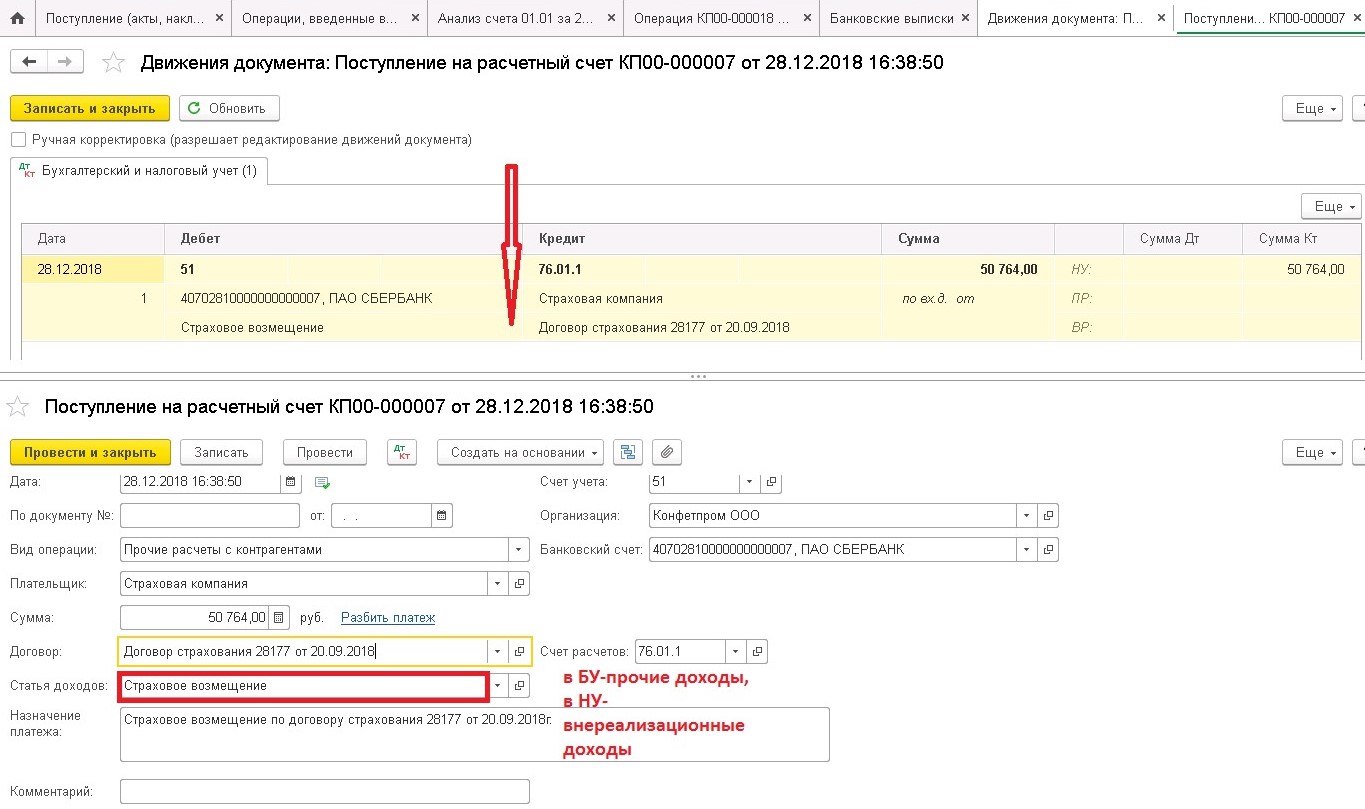
Task: Open the Плательщик record link button
Action: (519, 583)
